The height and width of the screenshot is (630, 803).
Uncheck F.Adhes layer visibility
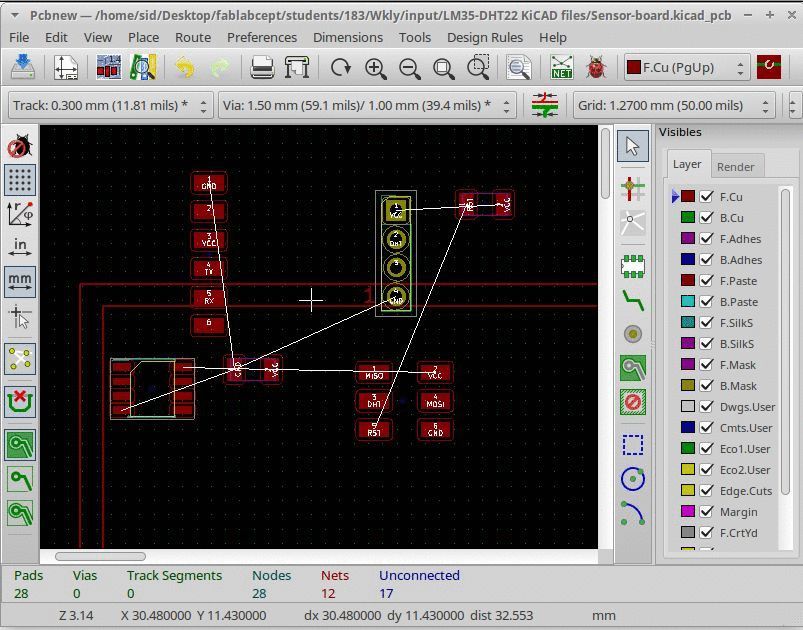click(x=706, y=239)
